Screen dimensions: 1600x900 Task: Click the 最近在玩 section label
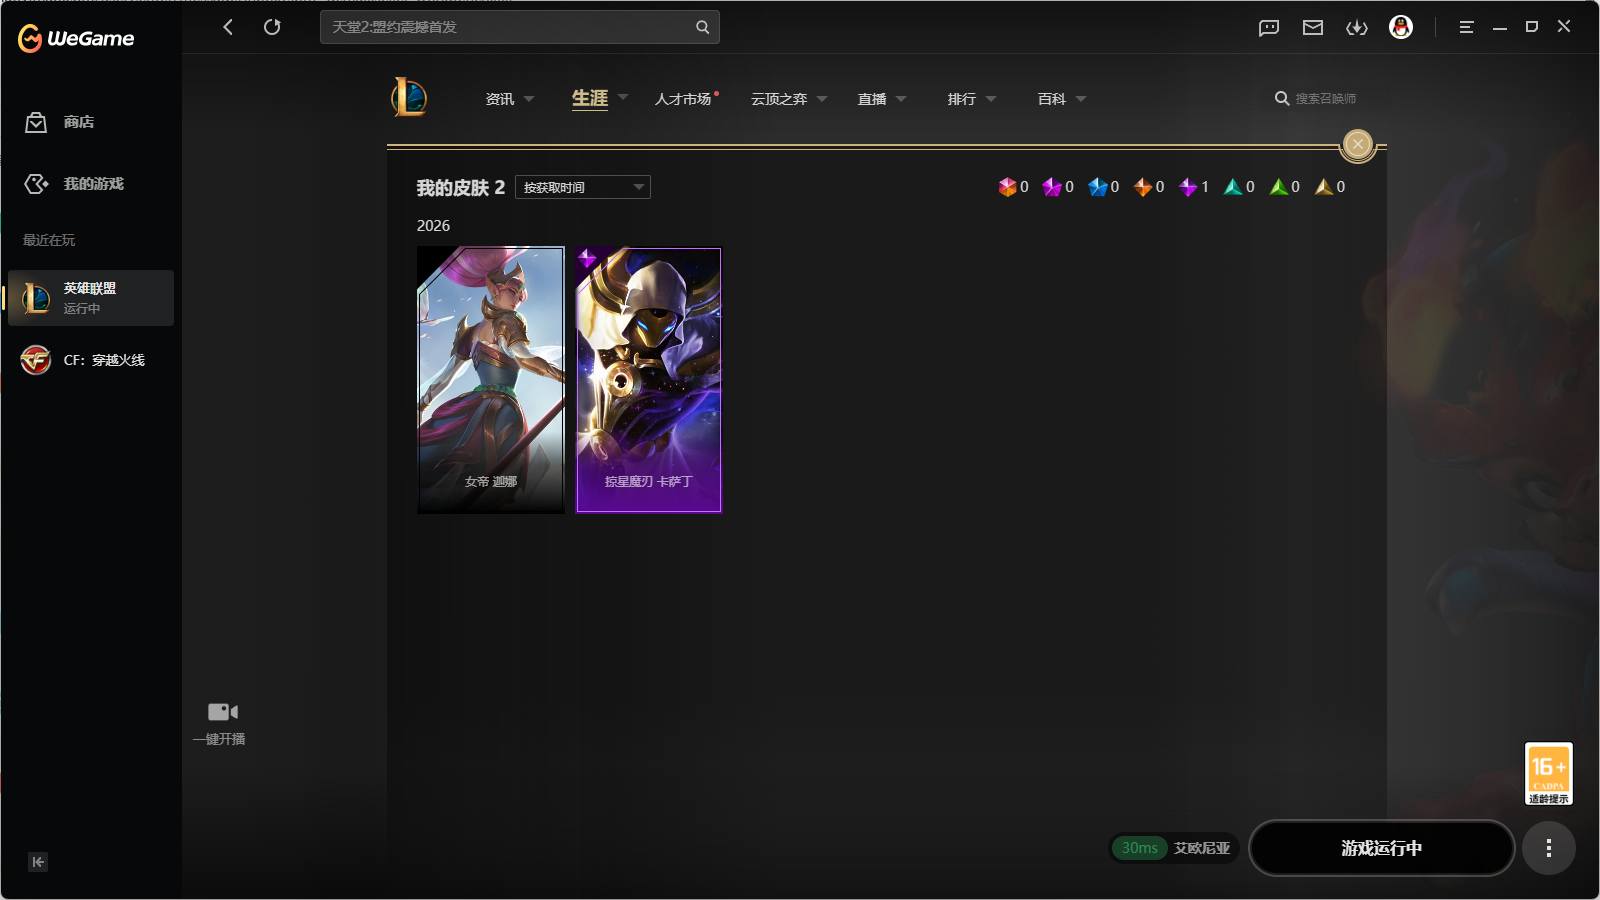click(49, 240)
